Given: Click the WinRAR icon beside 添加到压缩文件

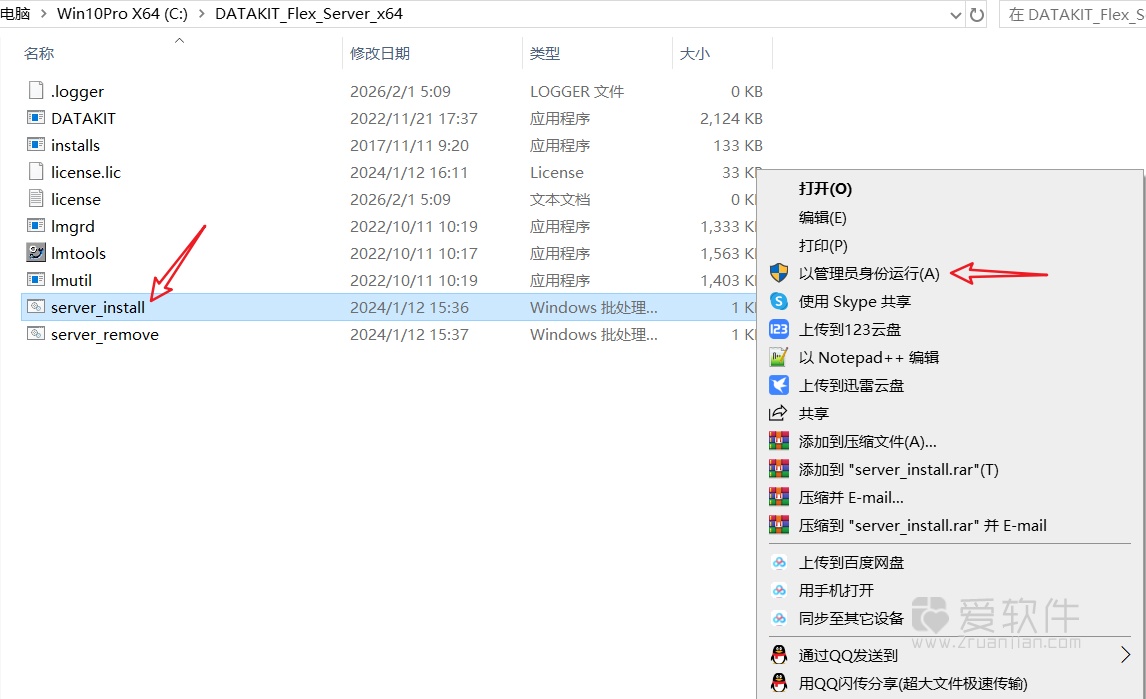Looking at the screenshot, I should [779, 441].
